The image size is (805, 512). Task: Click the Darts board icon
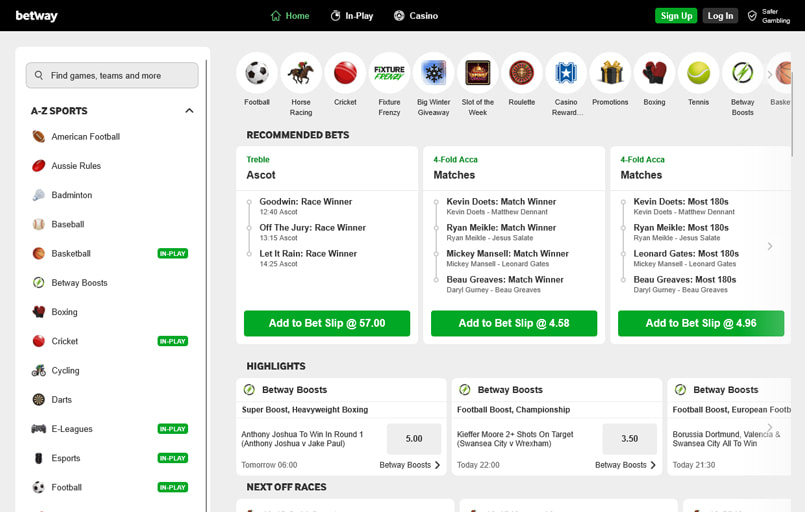tap(39, 400)
